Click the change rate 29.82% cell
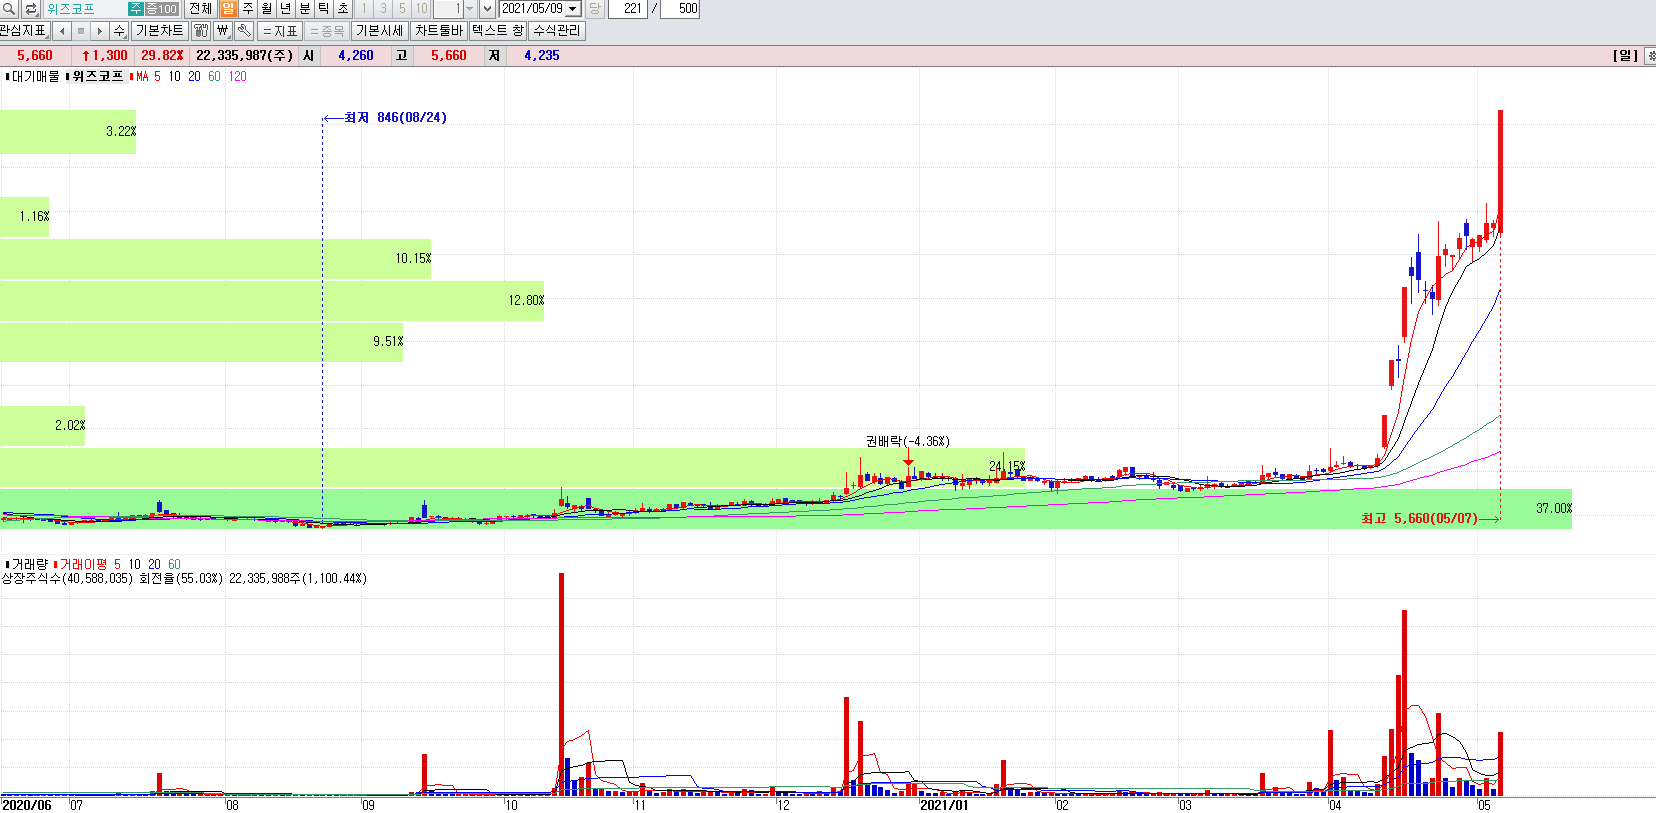 click(162, 56)
